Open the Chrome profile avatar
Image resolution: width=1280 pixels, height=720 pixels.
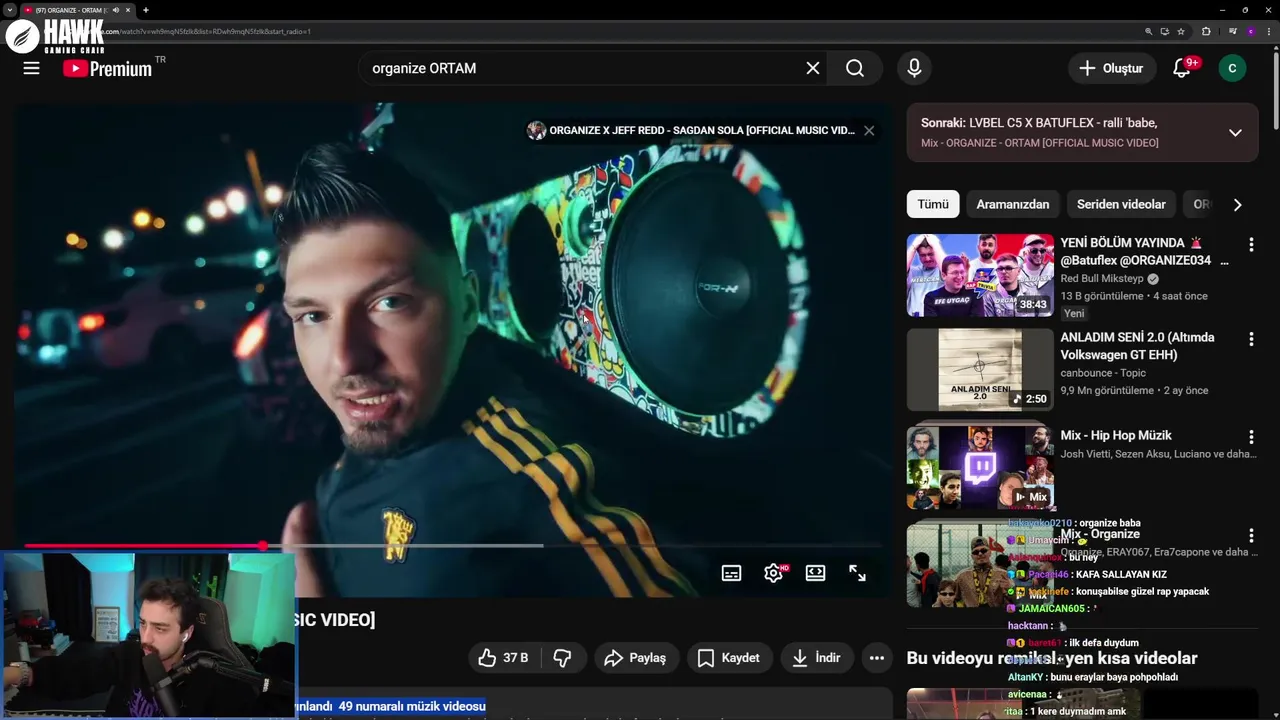pyautogui.click(x=1251, y=31)
